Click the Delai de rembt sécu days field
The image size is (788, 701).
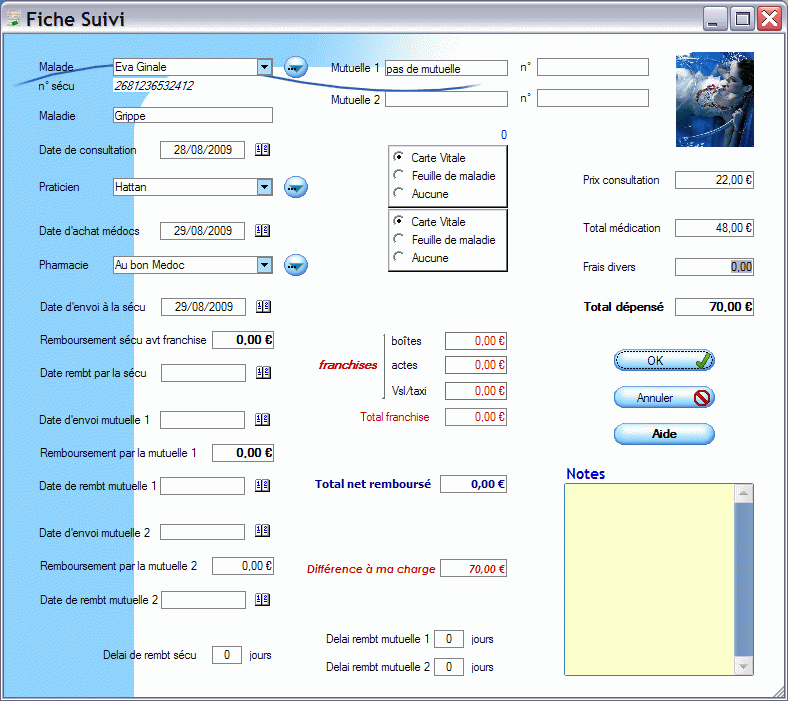click(x=227, y=655)
